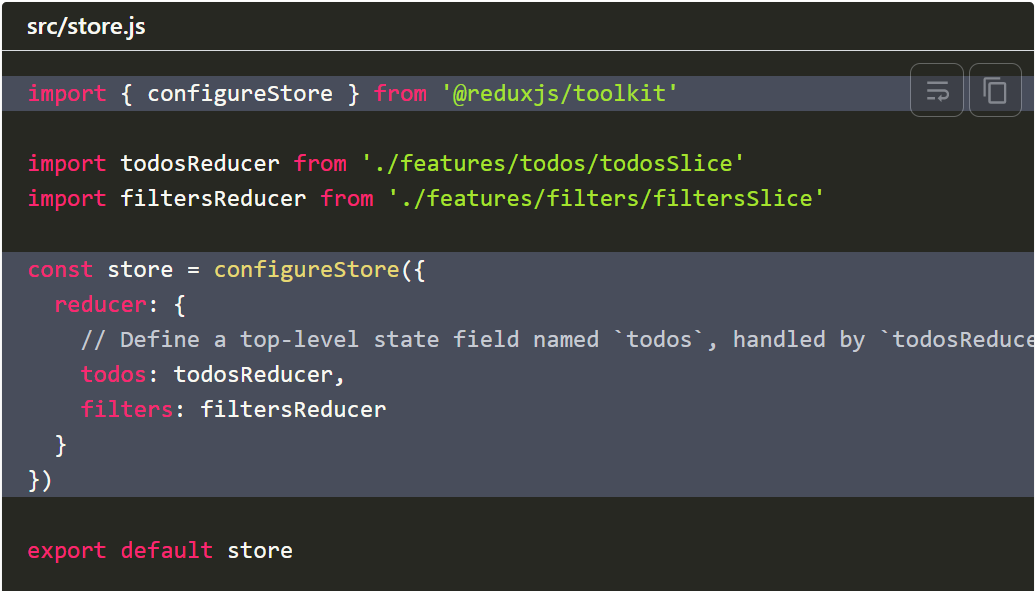
Task: Click the configureStore function call
Action: pyautogui.click(x=306, y=270)
